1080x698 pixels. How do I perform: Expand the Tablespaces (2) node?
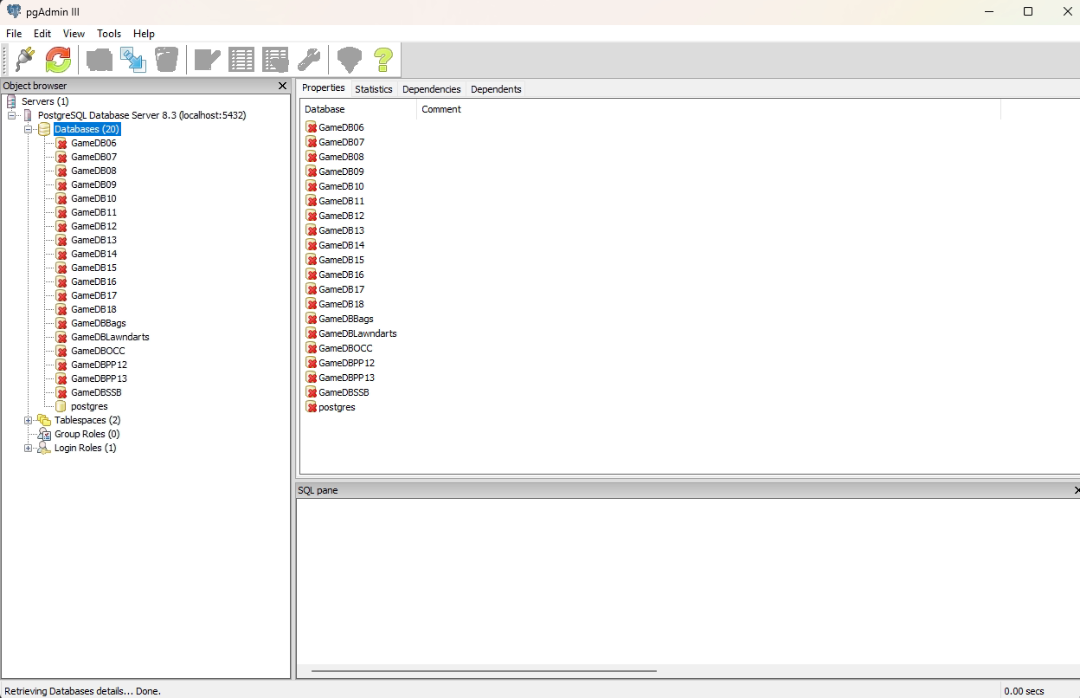tap(29, 420)
